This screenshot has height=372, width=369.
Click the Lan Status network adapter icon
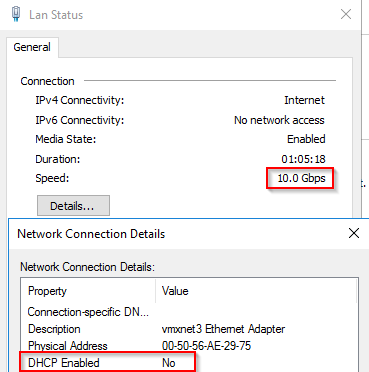[16, 14]
